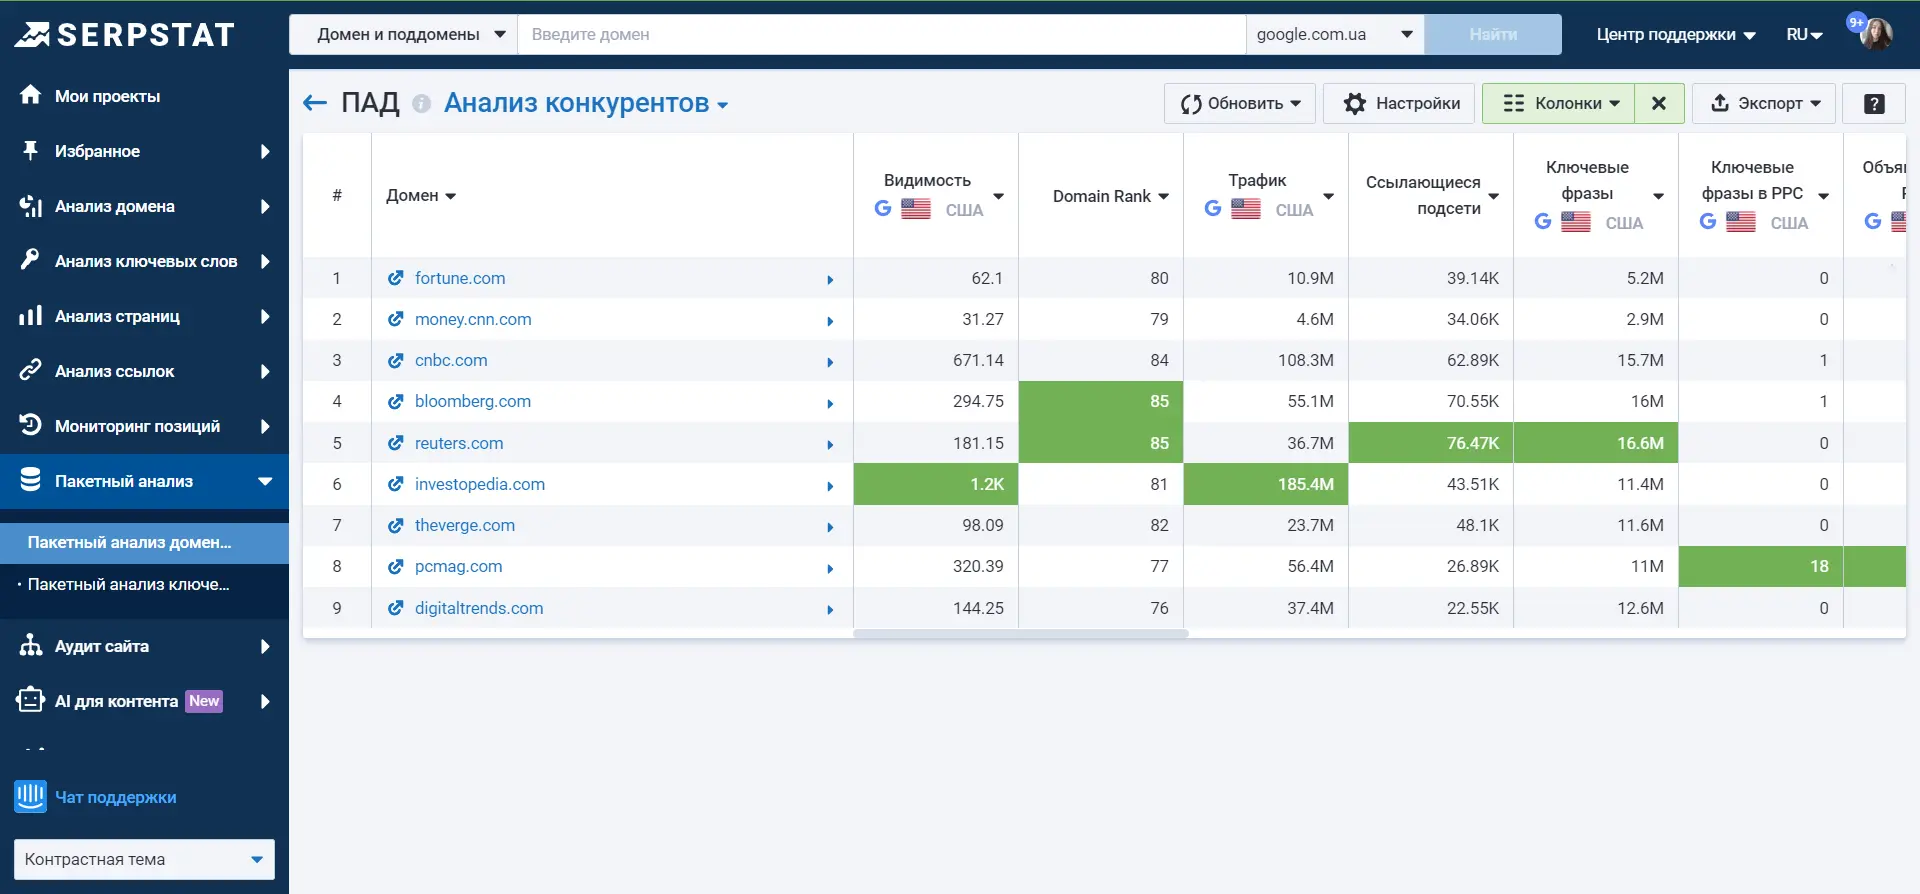Open investopedia.com external link icon
The height and width of the screenshot is (894, 1920).
pos(396,484)
